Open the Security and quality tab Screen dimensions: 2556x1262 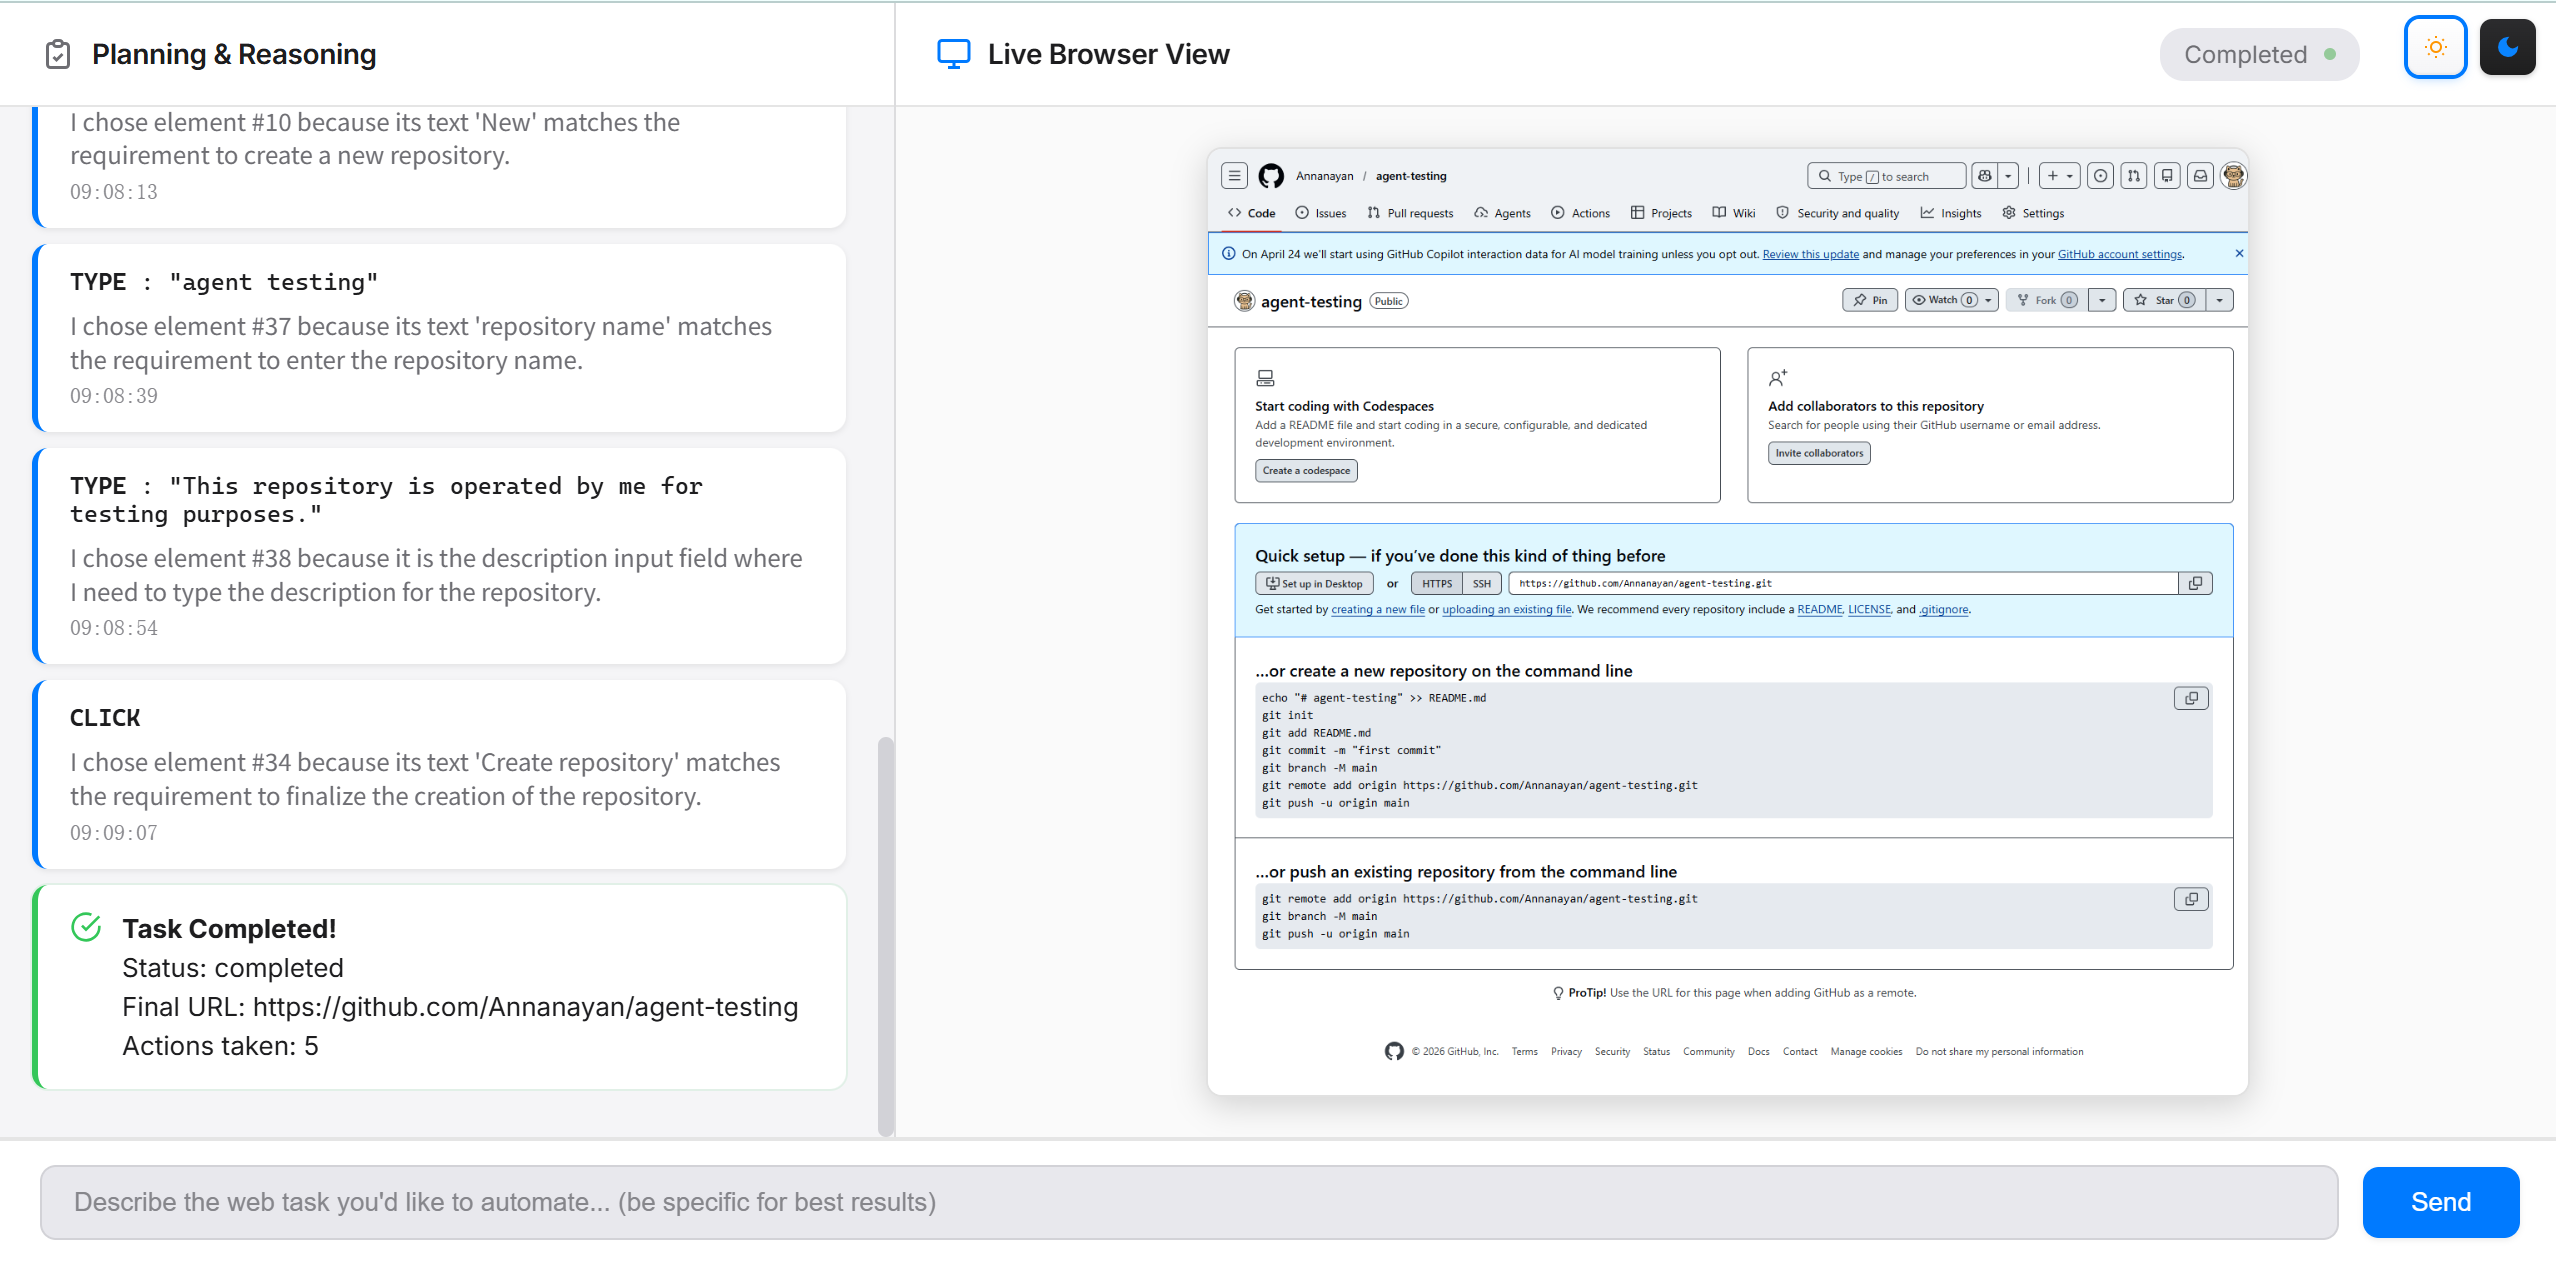click(1837, 213)
